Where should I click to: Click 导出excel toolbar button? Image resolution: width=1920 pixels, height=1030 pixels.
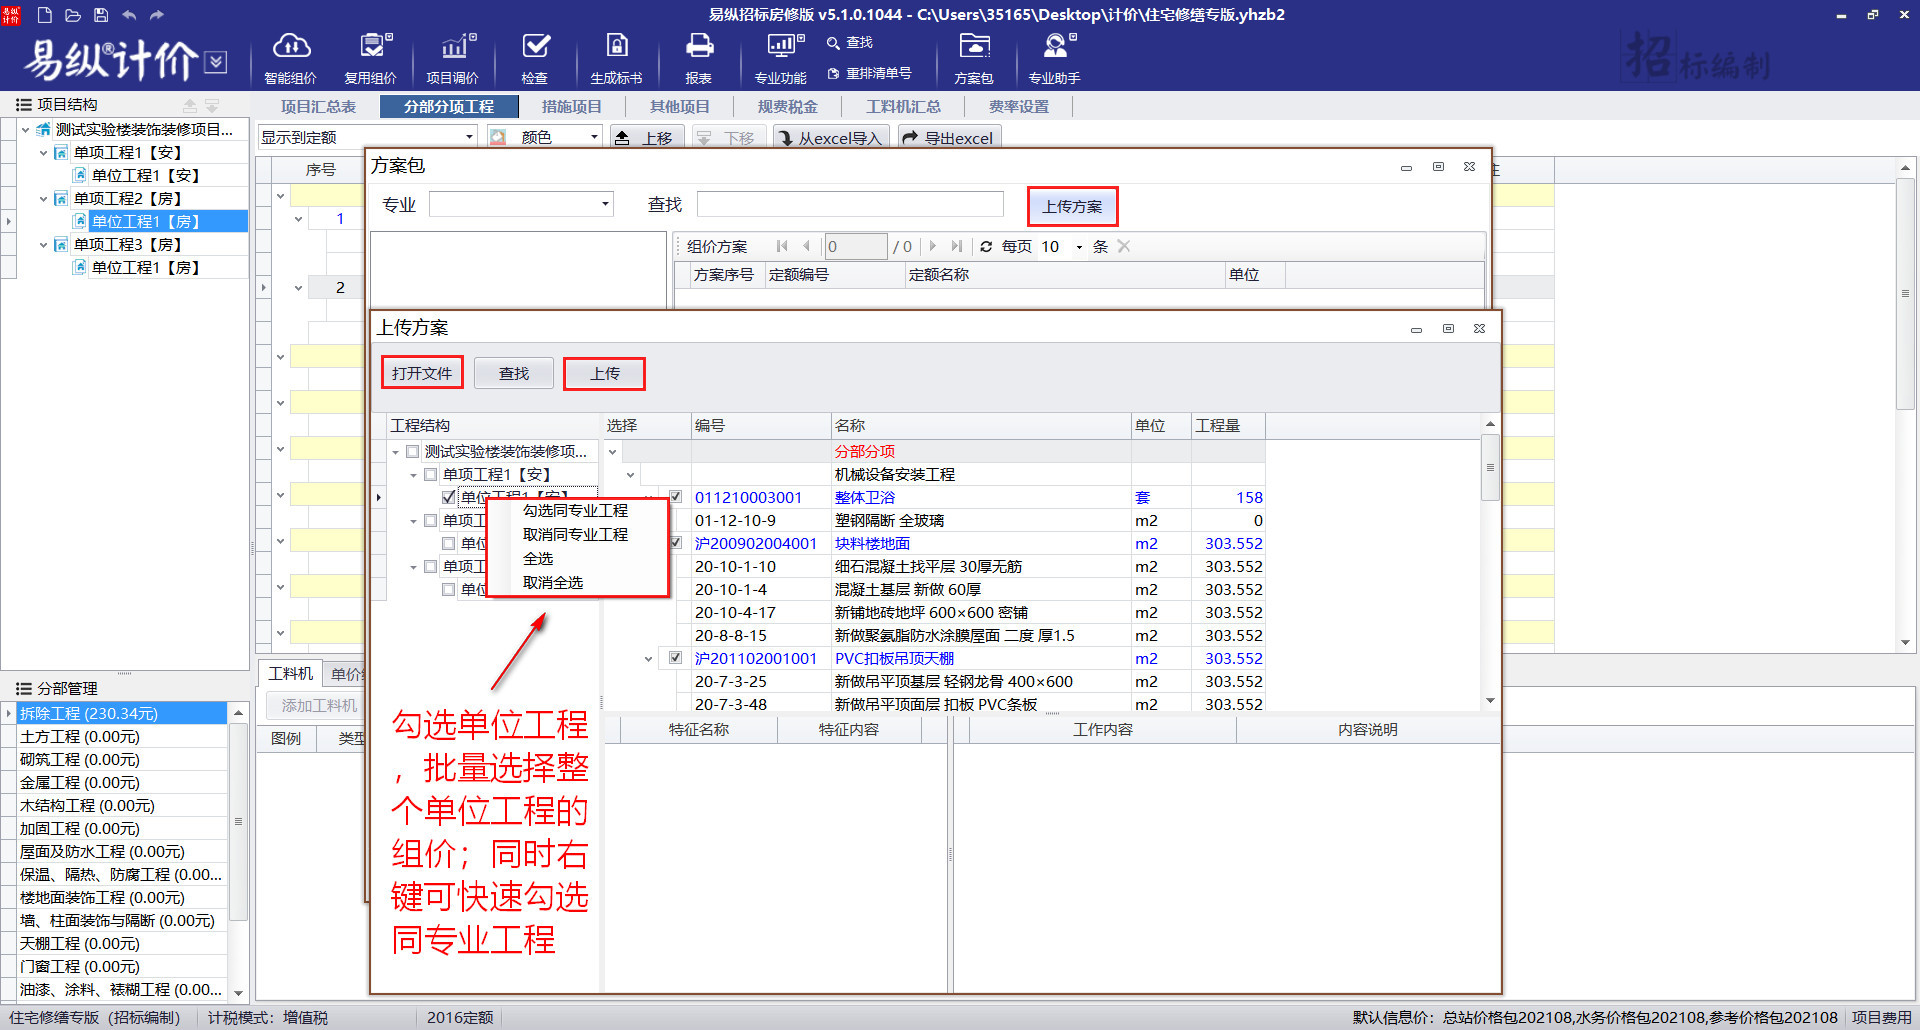point(949,138)
